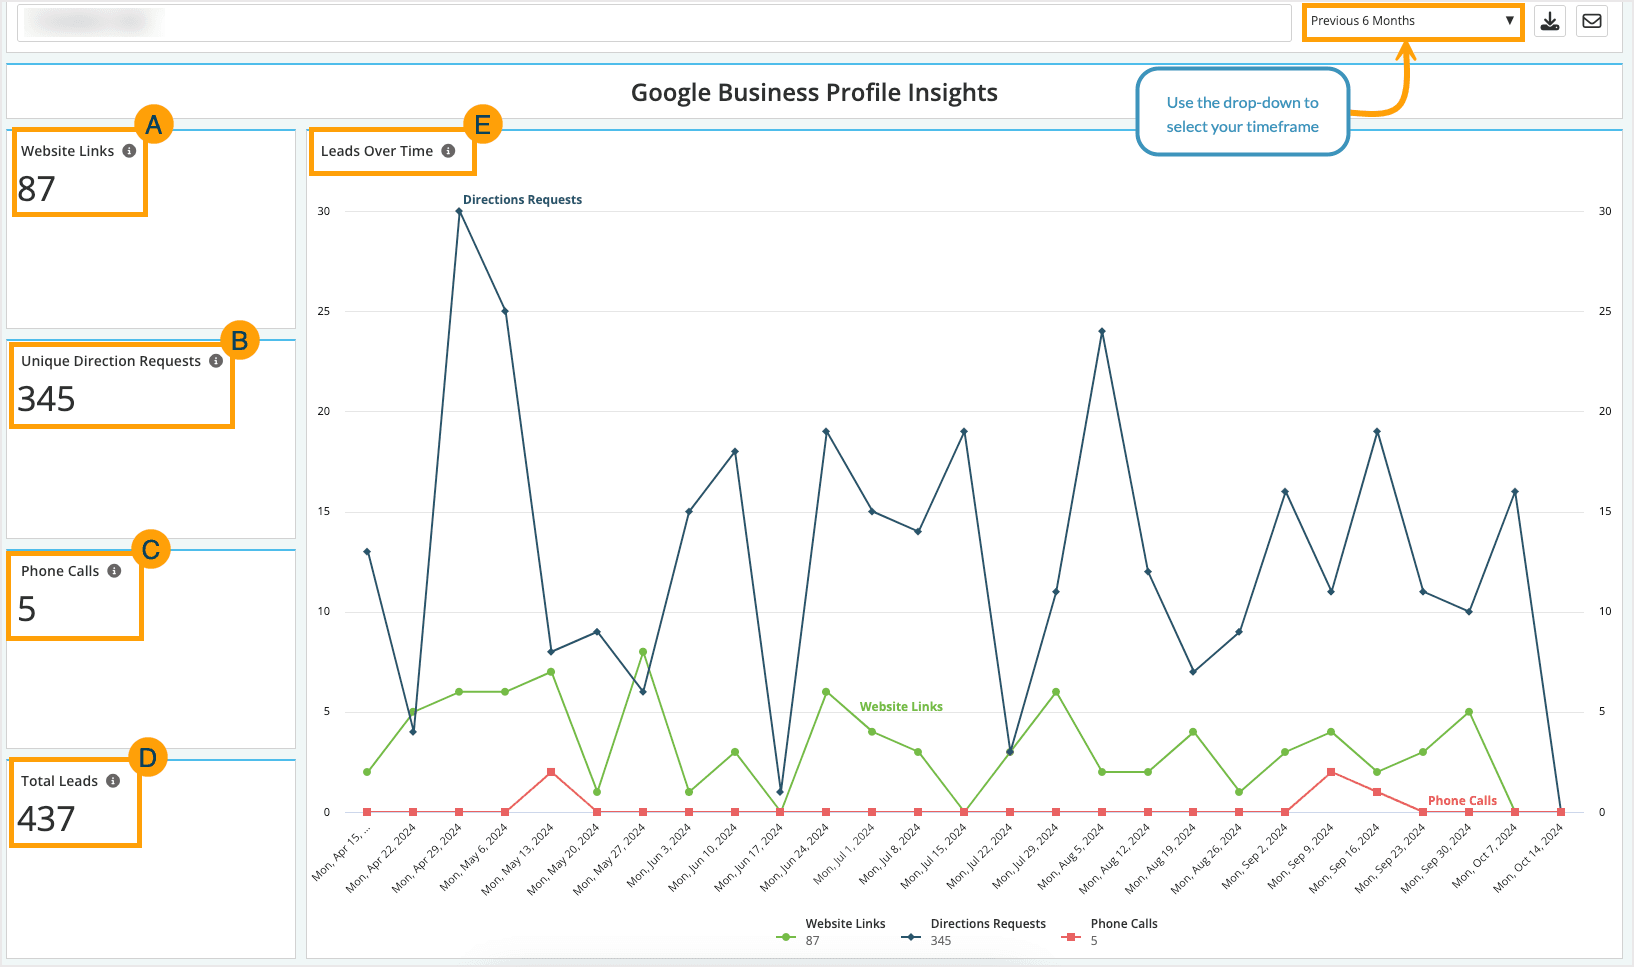This screenshot has width=1634, height=967.
Task: Click the Leads Over Time info icon
Action: tap(447, 151)
